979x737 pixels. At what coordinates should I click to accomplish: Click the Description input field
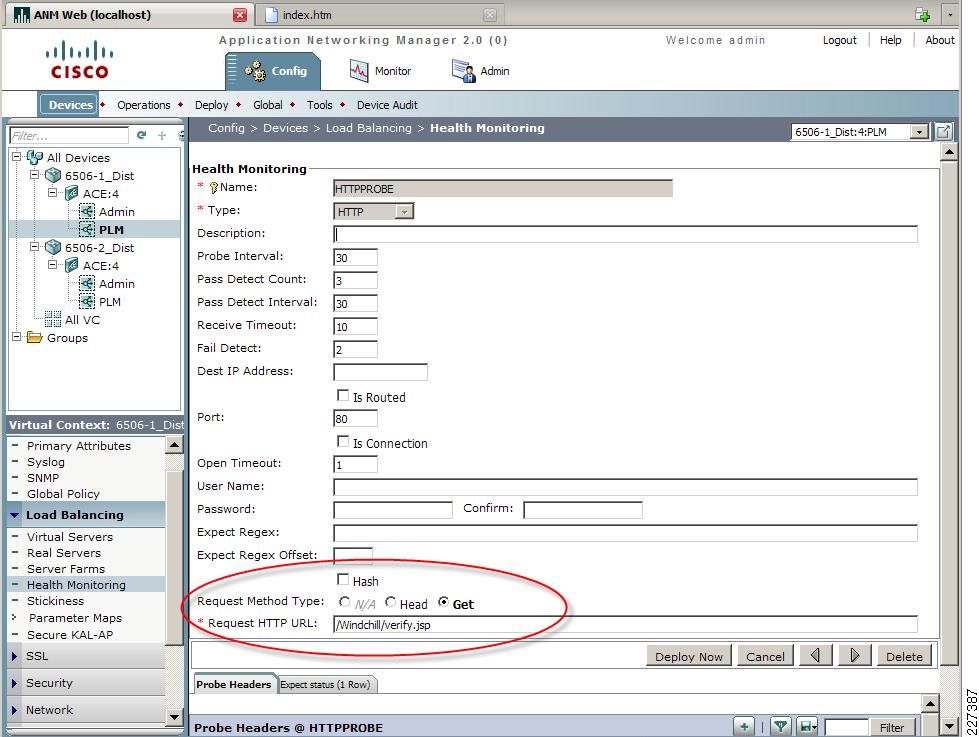click(x=626, y=234)
